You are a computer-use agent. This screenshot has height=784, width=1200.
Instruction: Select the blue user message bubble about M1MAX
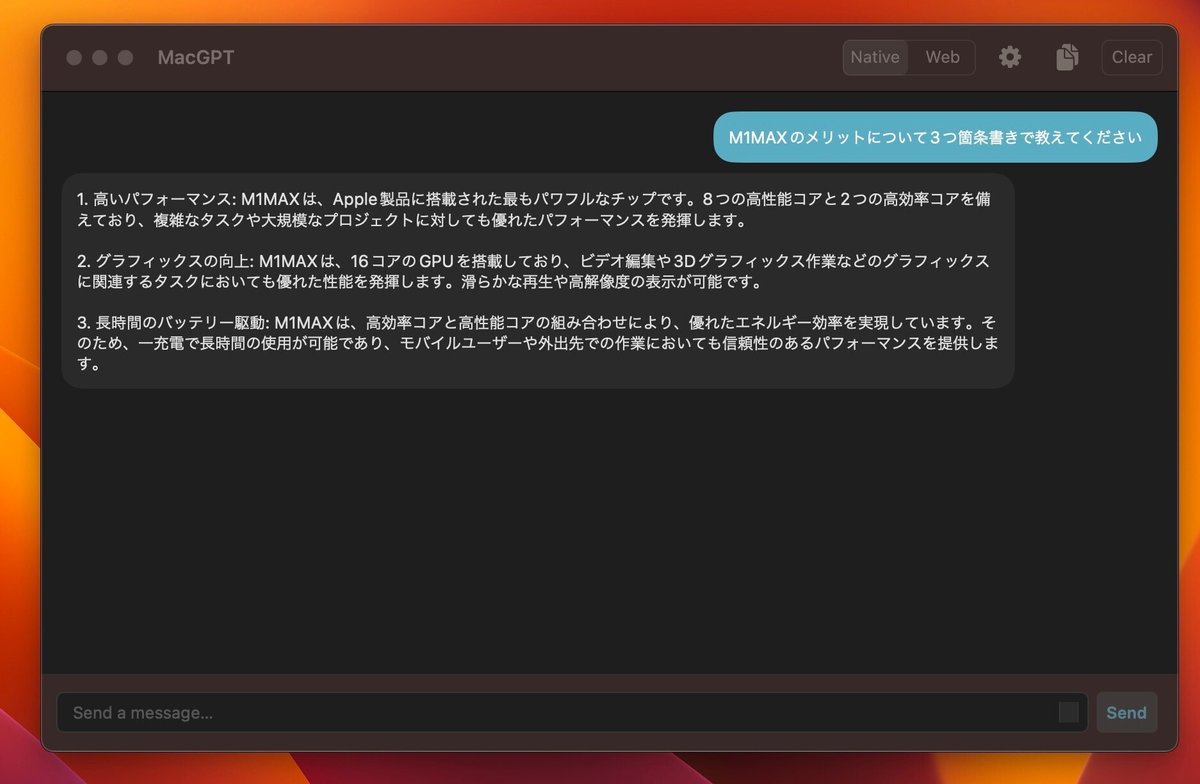coord(935,137)
